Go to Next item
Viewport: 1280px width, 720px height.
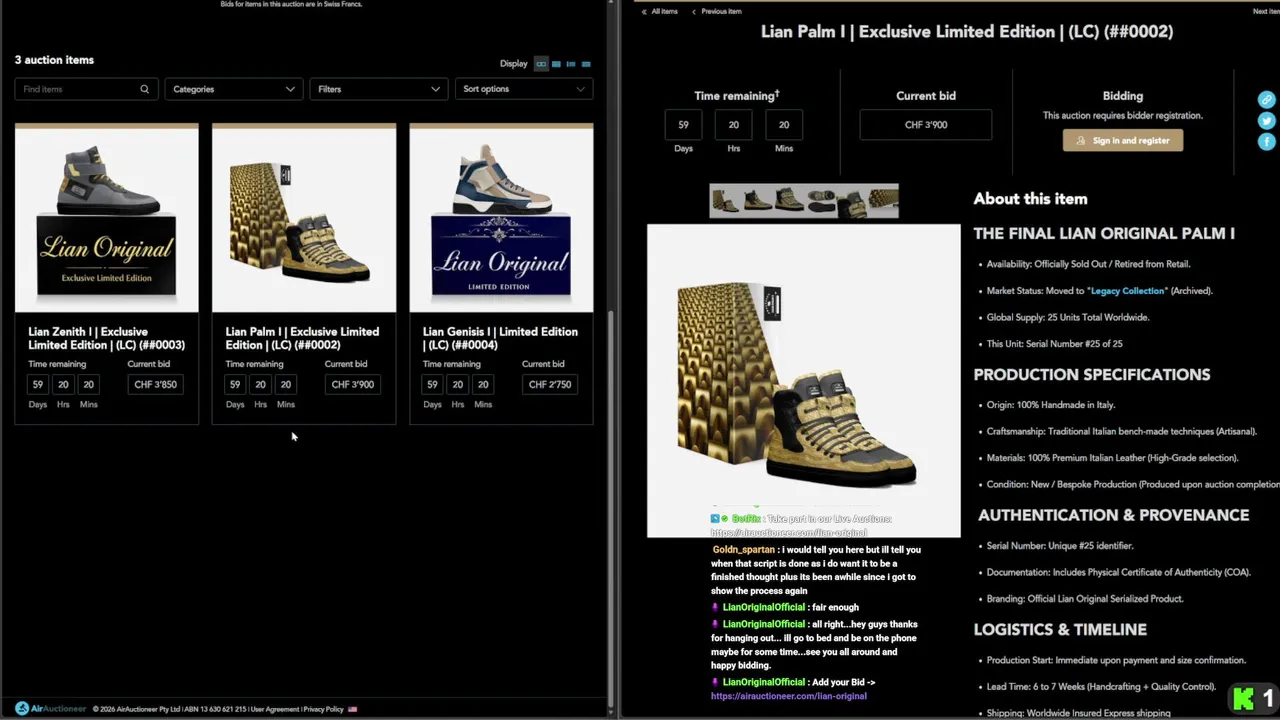[1266, 11]
